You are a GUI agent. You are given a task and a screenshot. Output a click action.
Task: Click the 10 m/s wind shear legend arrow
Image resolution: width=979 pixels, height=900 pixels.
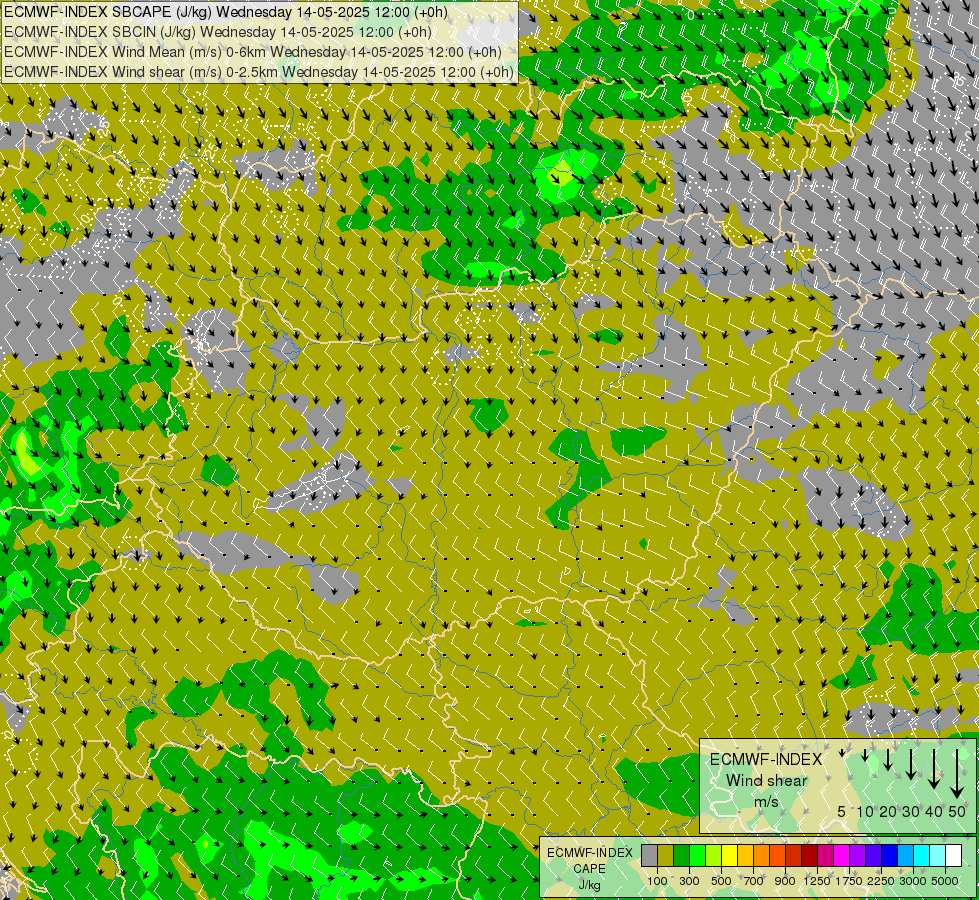pos(865,754)
